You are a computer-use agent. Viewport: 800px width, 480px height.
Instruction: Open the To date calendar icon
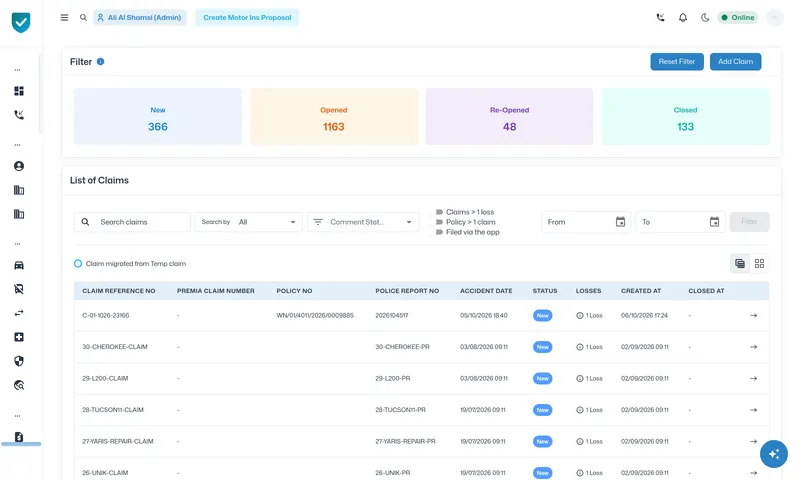[714, 222]
